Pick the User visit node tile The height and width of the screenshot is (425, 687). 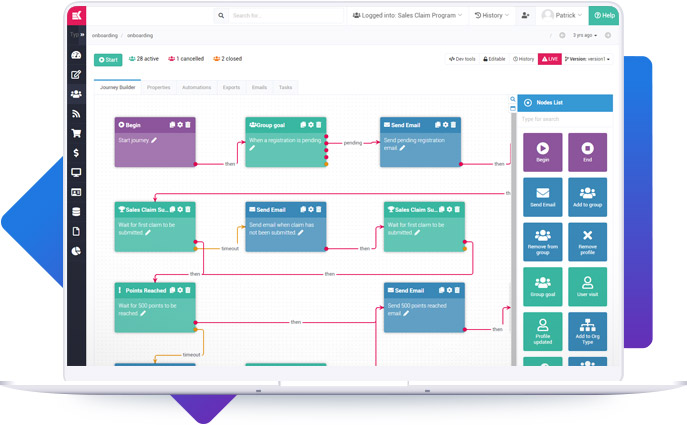[x=587, y=287]
